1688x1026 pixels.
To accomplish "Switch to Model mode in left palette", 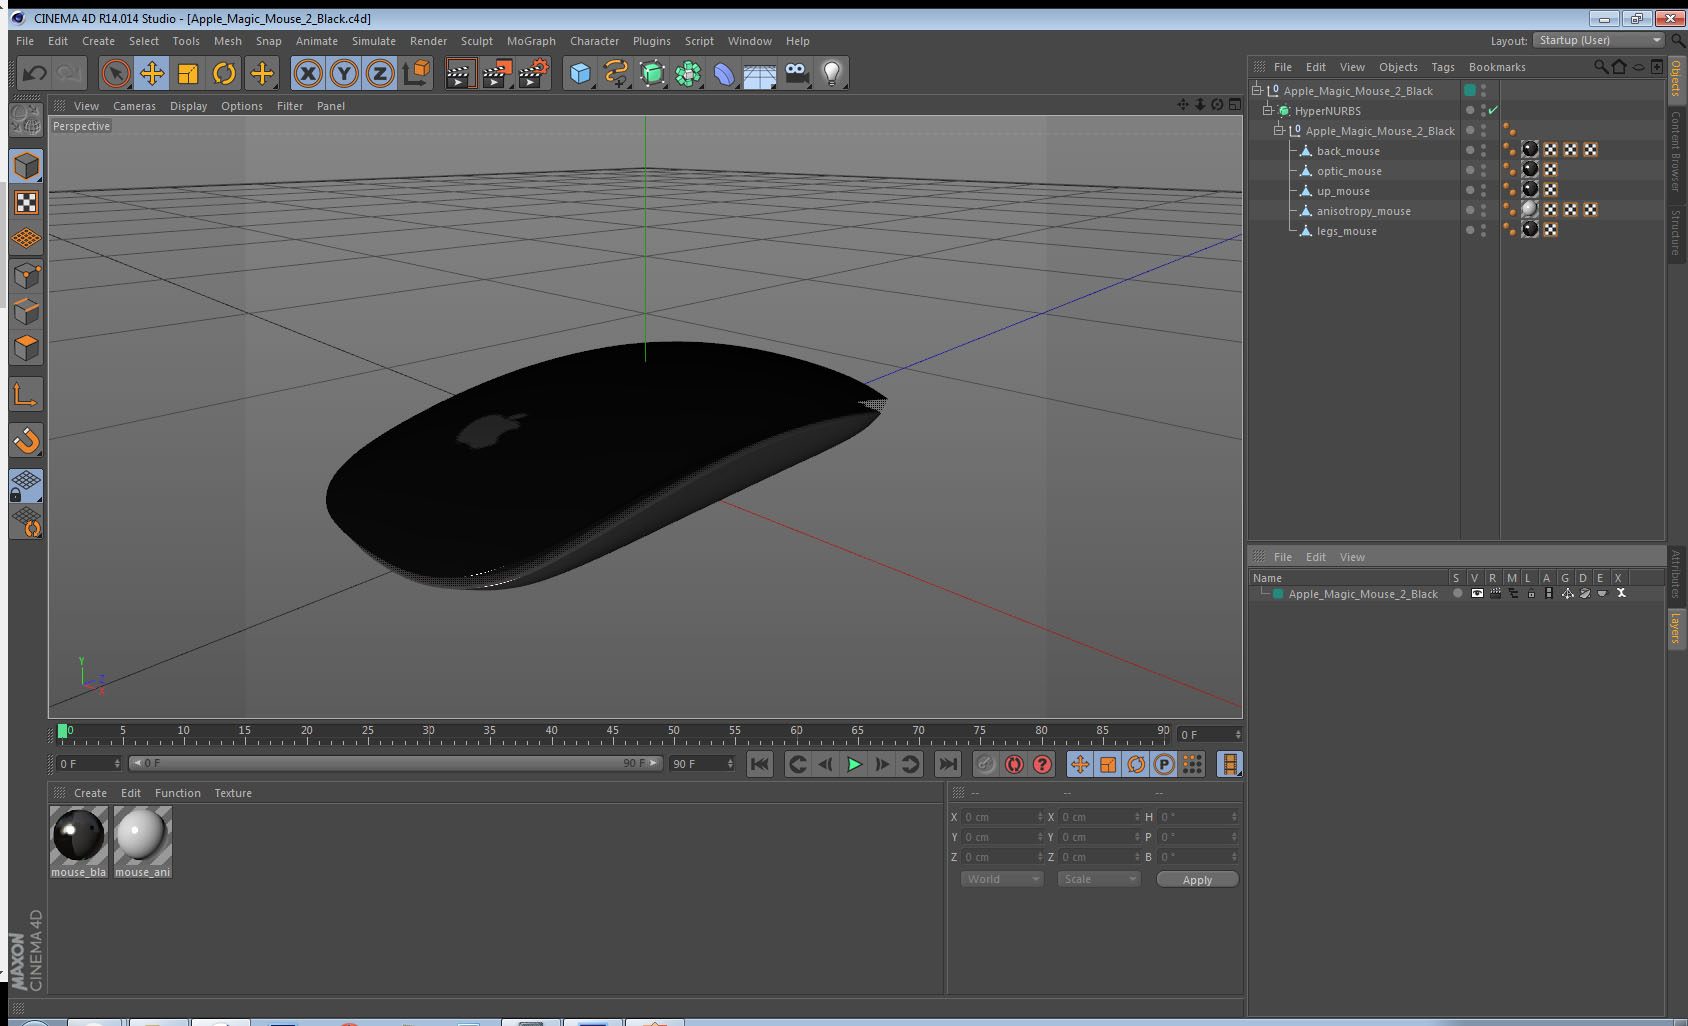I will coord(27,166).
